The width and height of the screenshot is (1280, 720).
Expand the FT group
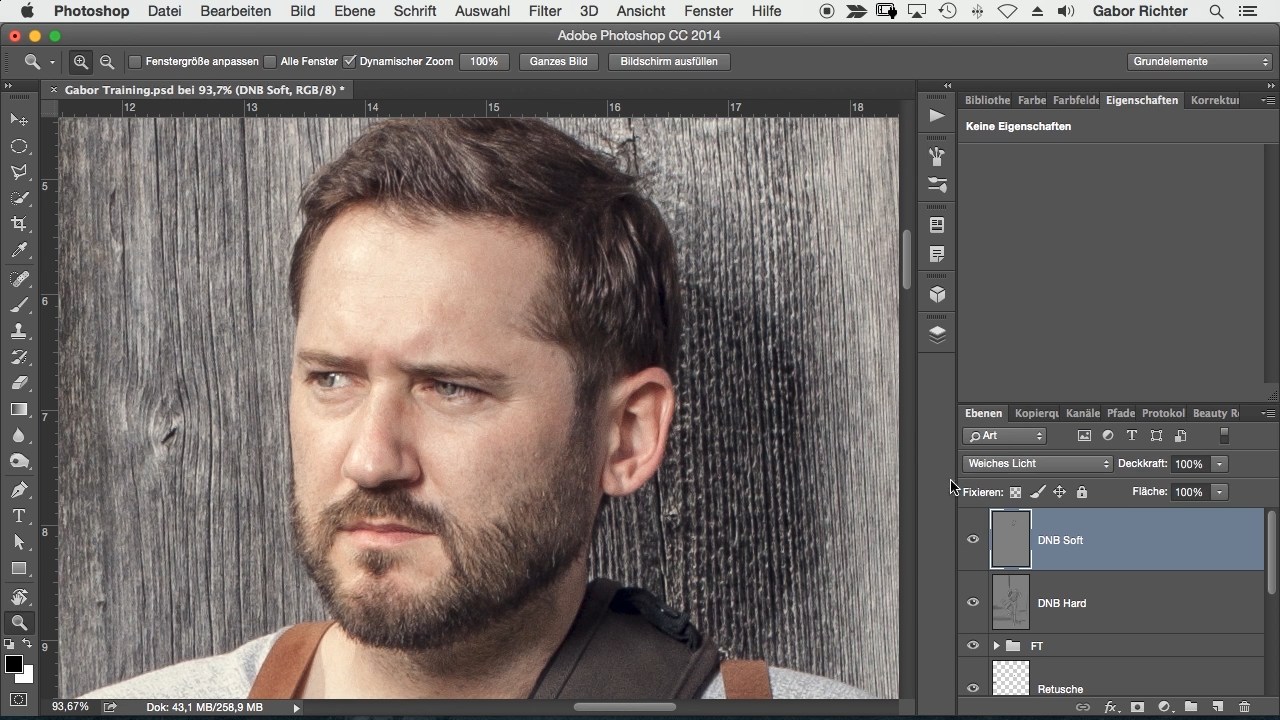coord(996,646)
